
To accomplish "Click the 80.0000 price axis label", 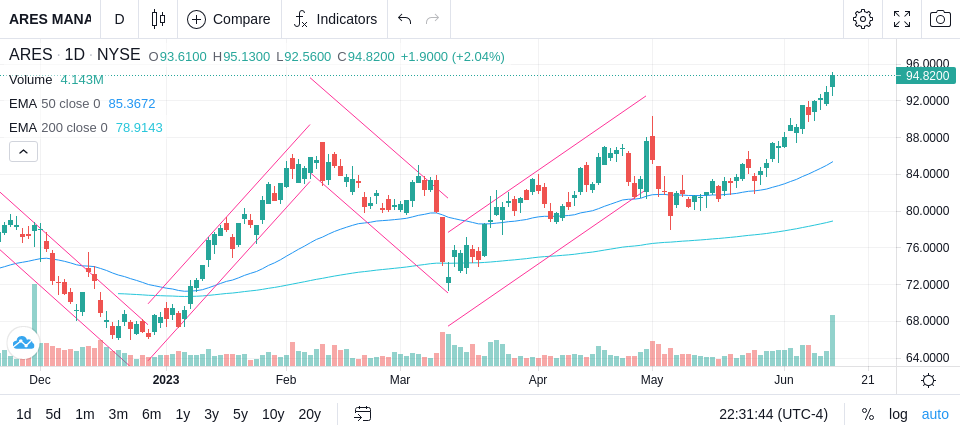I will [x=927, y=211].
